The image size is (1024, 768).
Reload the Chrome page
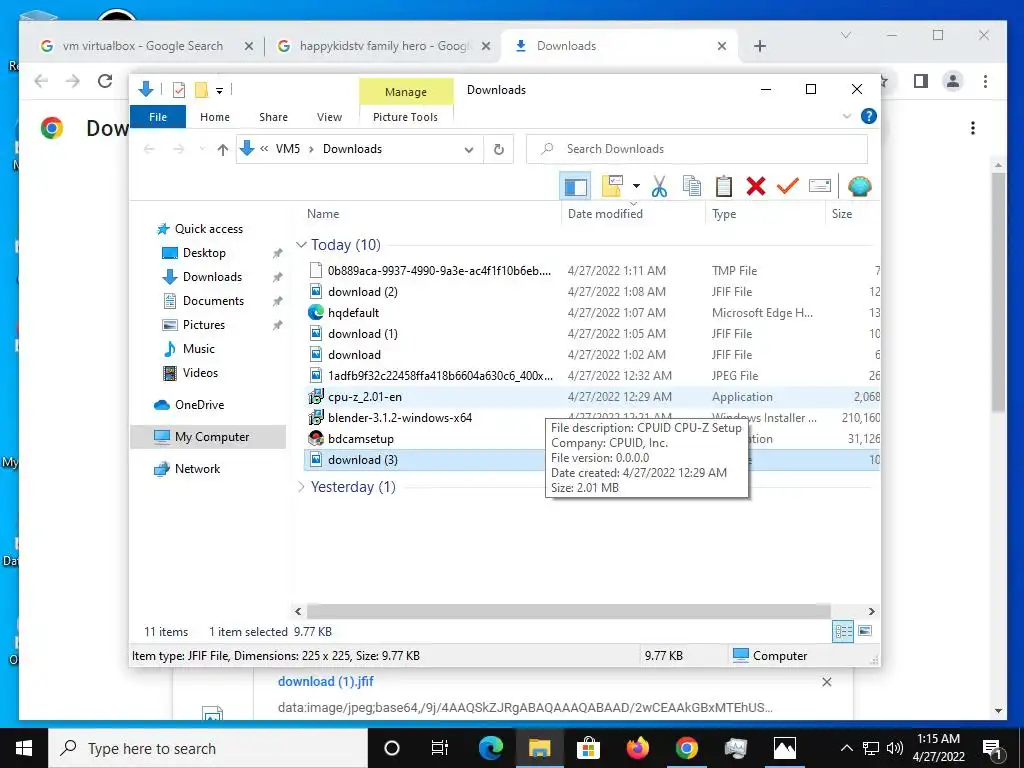104,82
